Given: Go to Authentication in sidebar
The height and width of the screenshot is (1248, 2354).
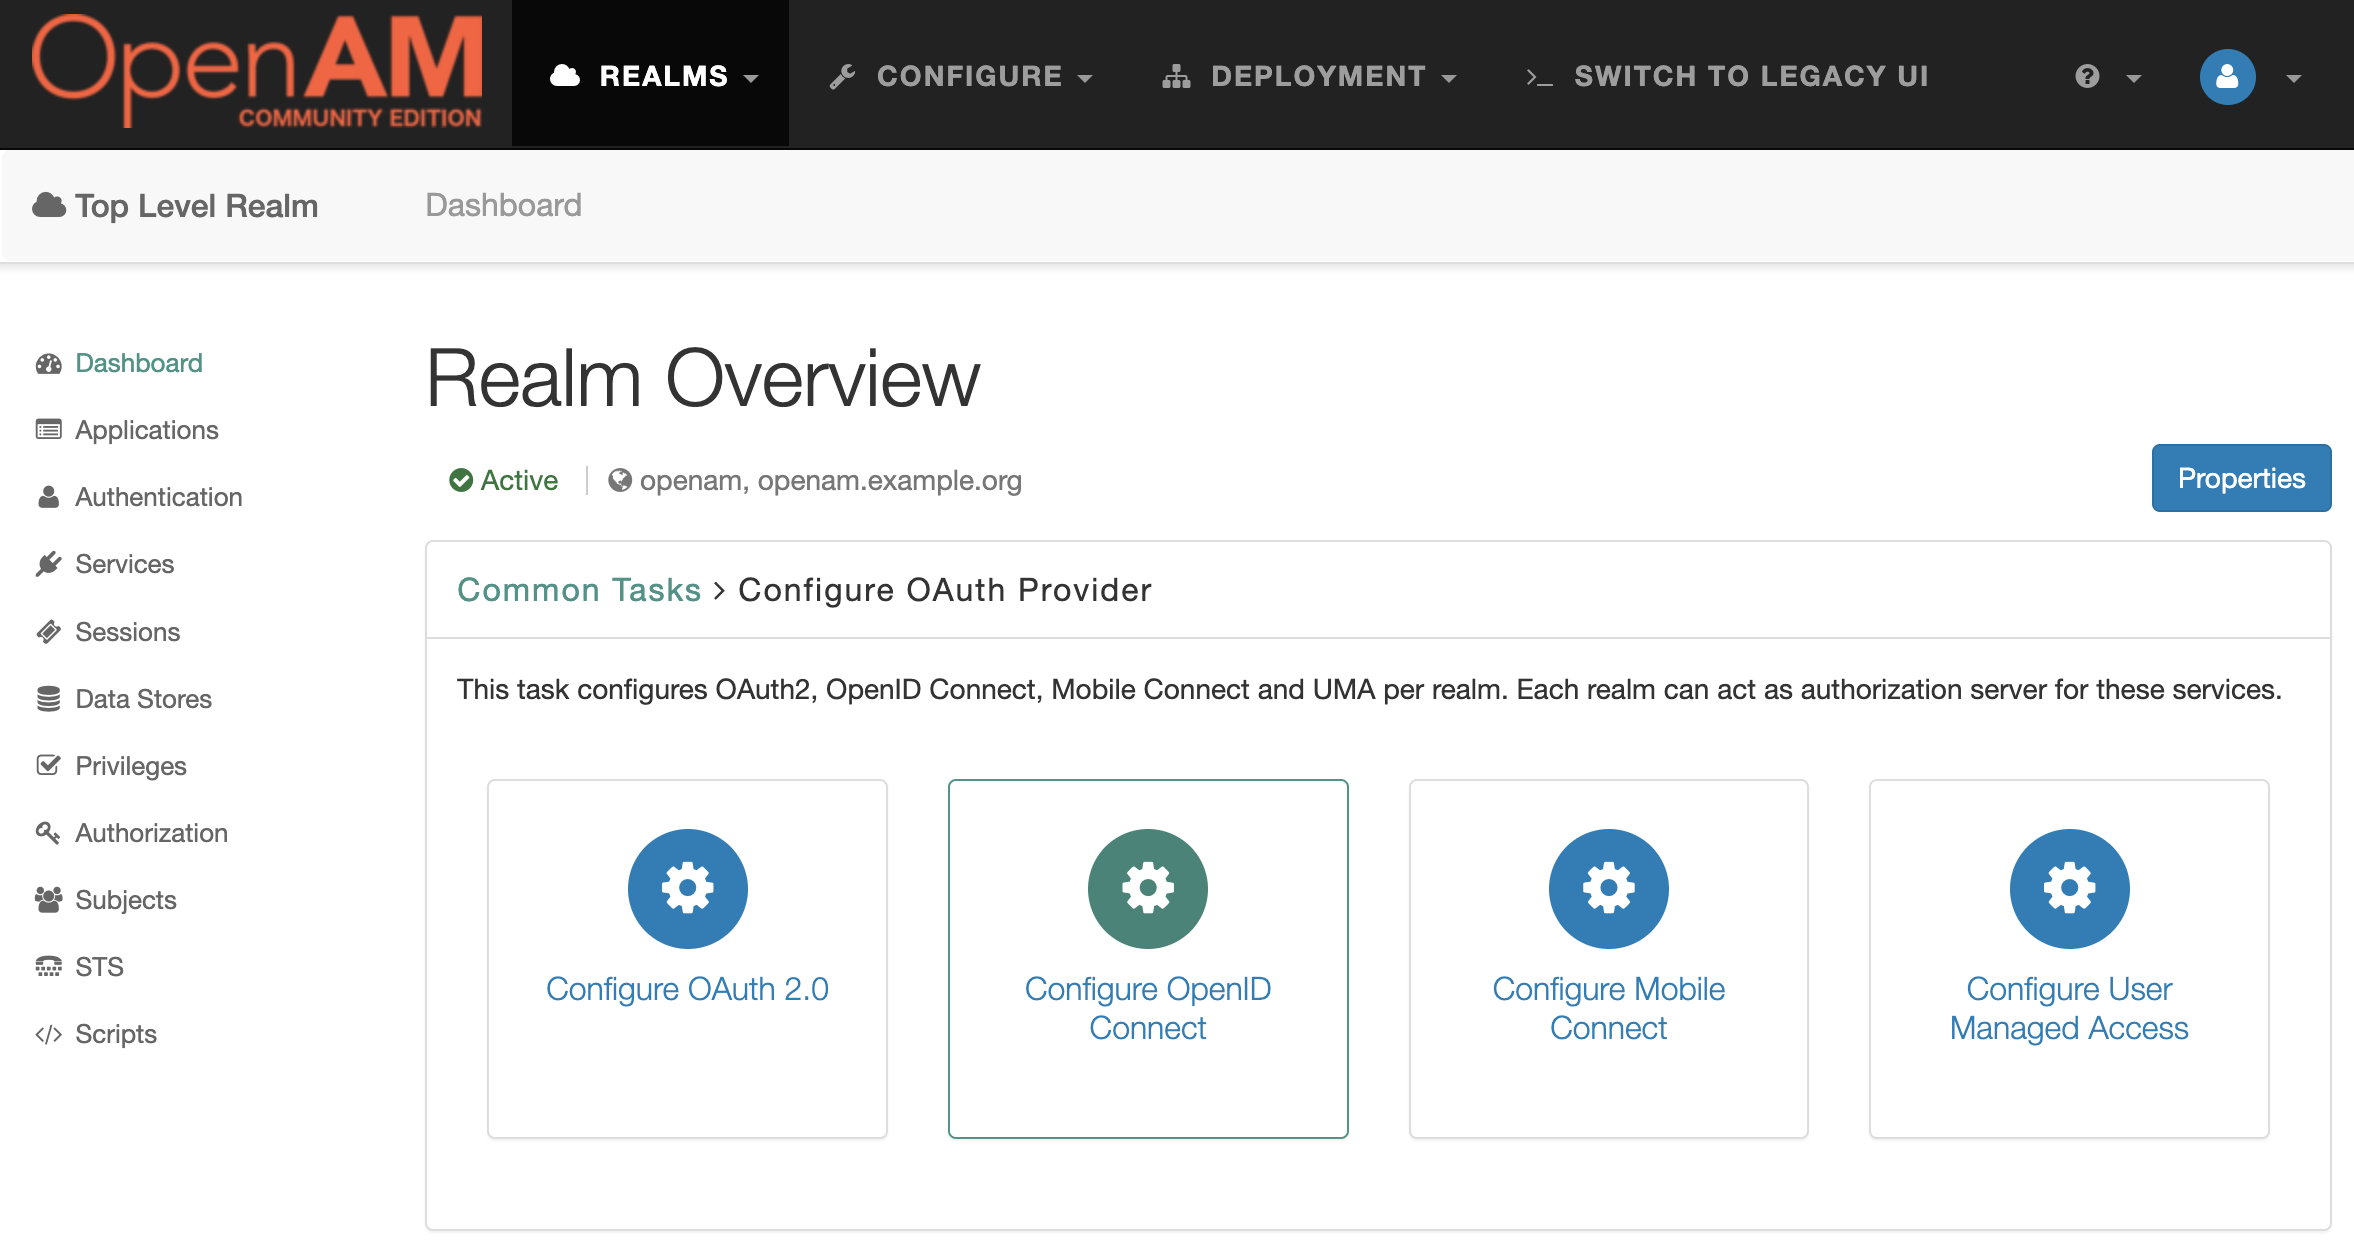Looking at the screenshot, I should (158, 497).
